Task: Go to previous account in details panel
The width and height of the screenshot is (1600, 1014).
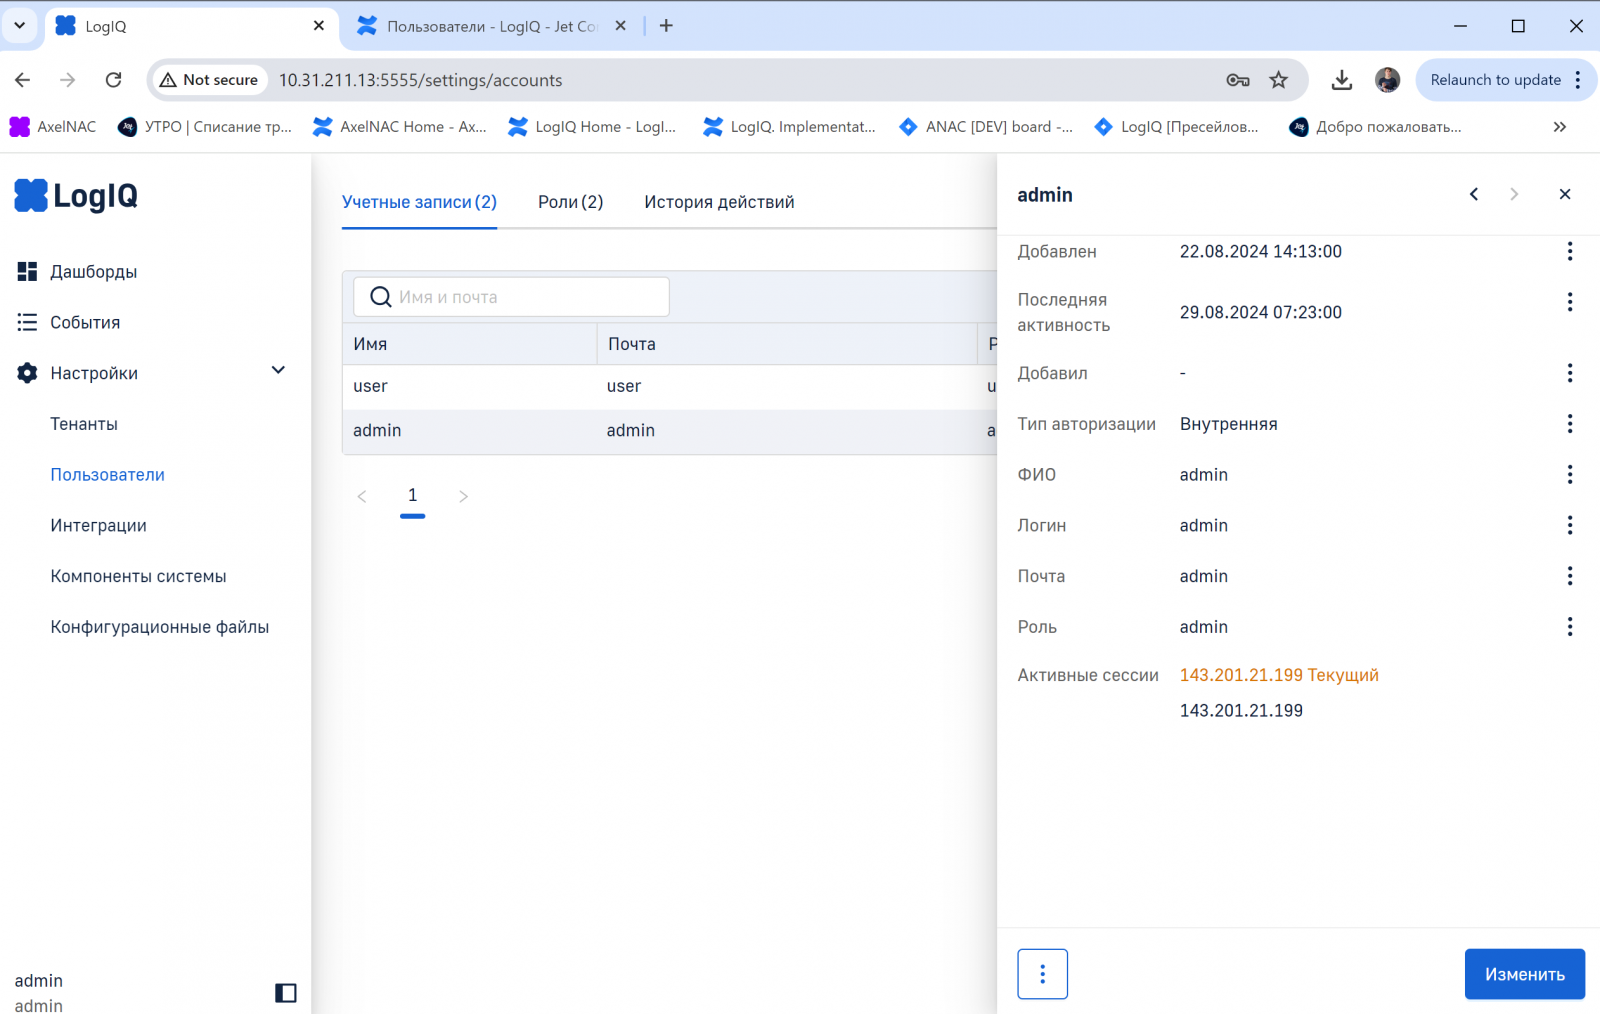Action: click(1474, 194)
